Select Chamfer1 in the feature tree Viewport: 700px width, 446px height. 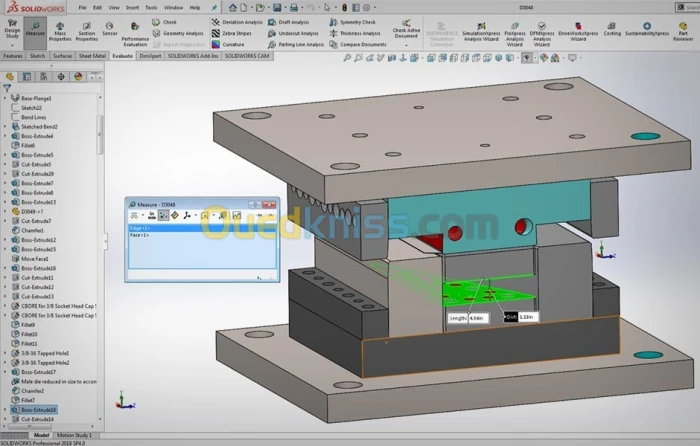click(32, 230)
